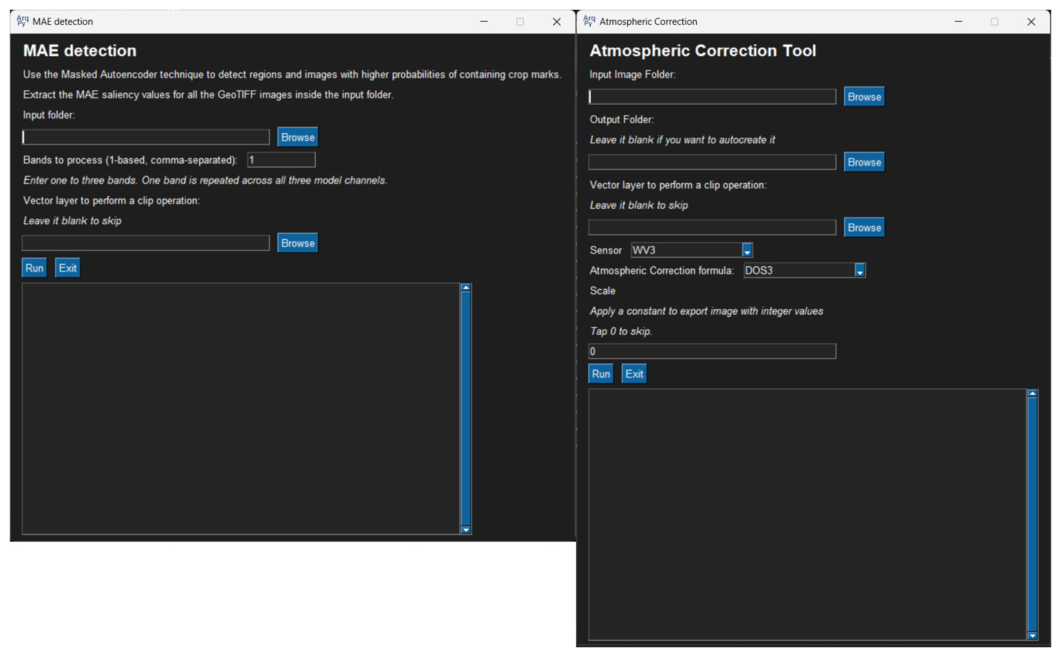
Task: Click Atmospheric Correction vector layer path field
Action: coord(712,227)
